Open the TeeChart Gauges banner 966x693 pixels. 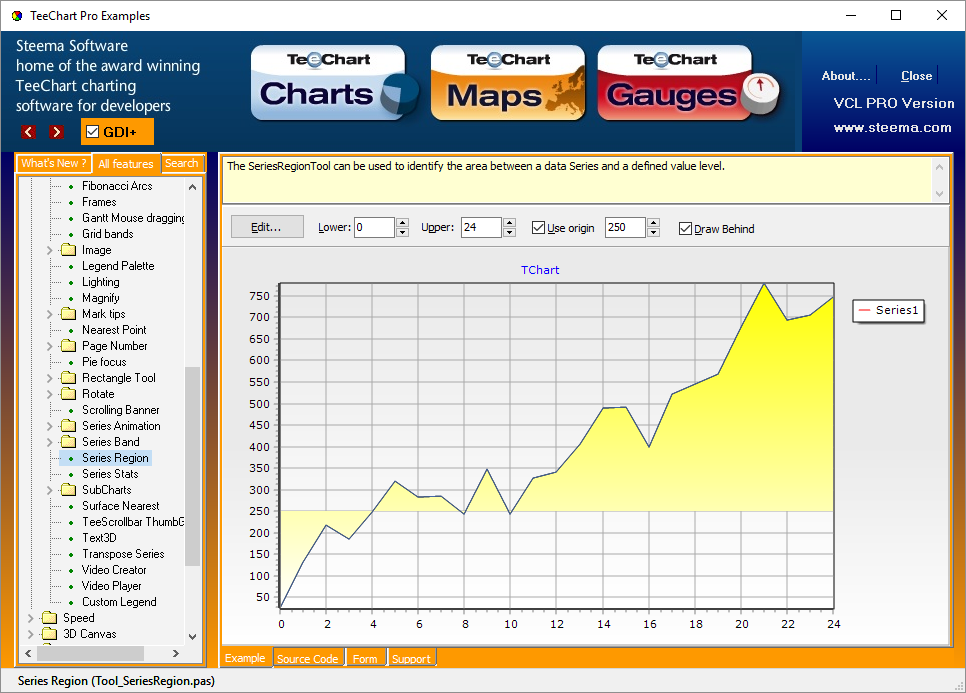tap(688, 83)
